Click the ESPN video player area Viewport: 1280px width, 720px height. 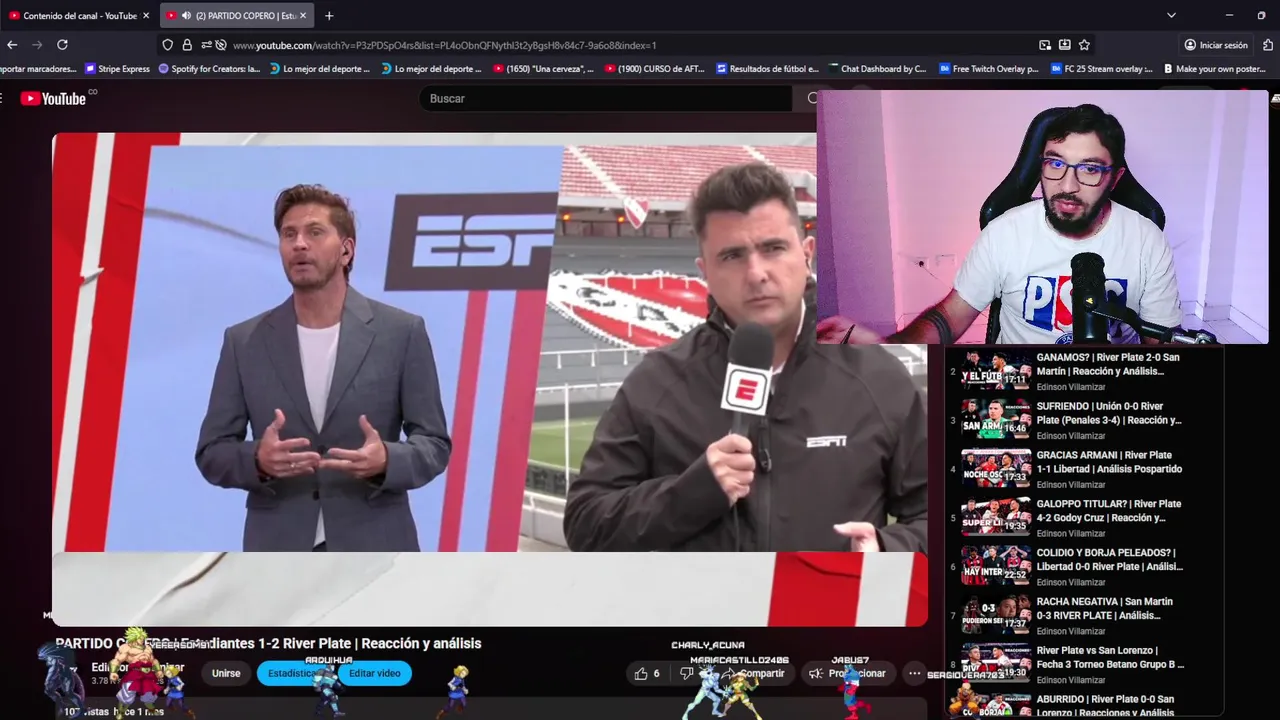(490, 380)
